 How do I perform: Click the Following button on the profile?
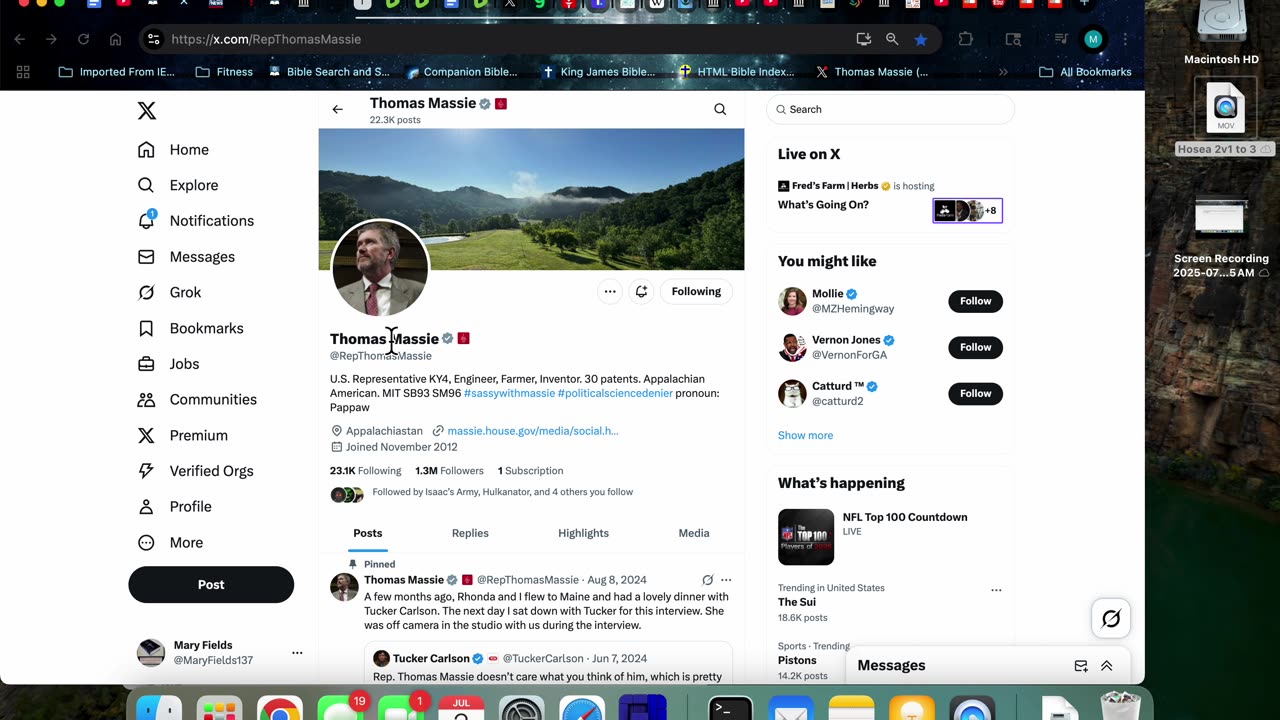[x=696, y=292]
